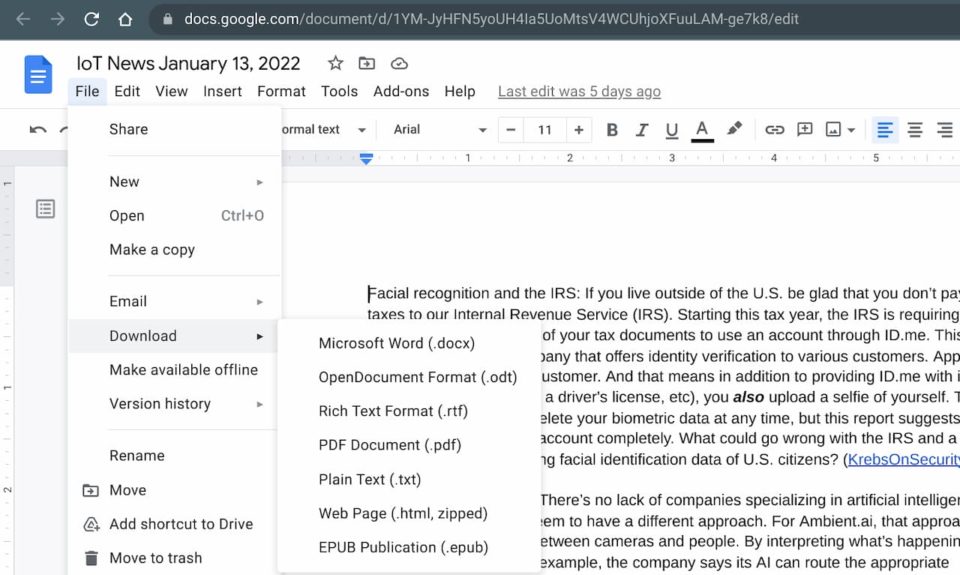Select Open in the File menu

(174, 216)
